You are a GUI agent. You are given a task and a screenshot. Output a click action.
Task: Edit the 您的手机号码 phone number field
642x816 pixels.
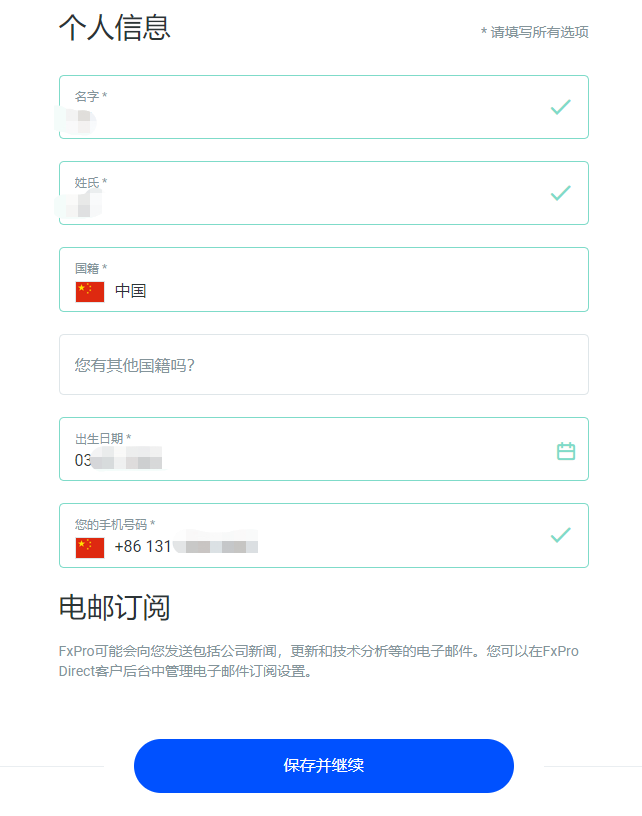(324, 535)
